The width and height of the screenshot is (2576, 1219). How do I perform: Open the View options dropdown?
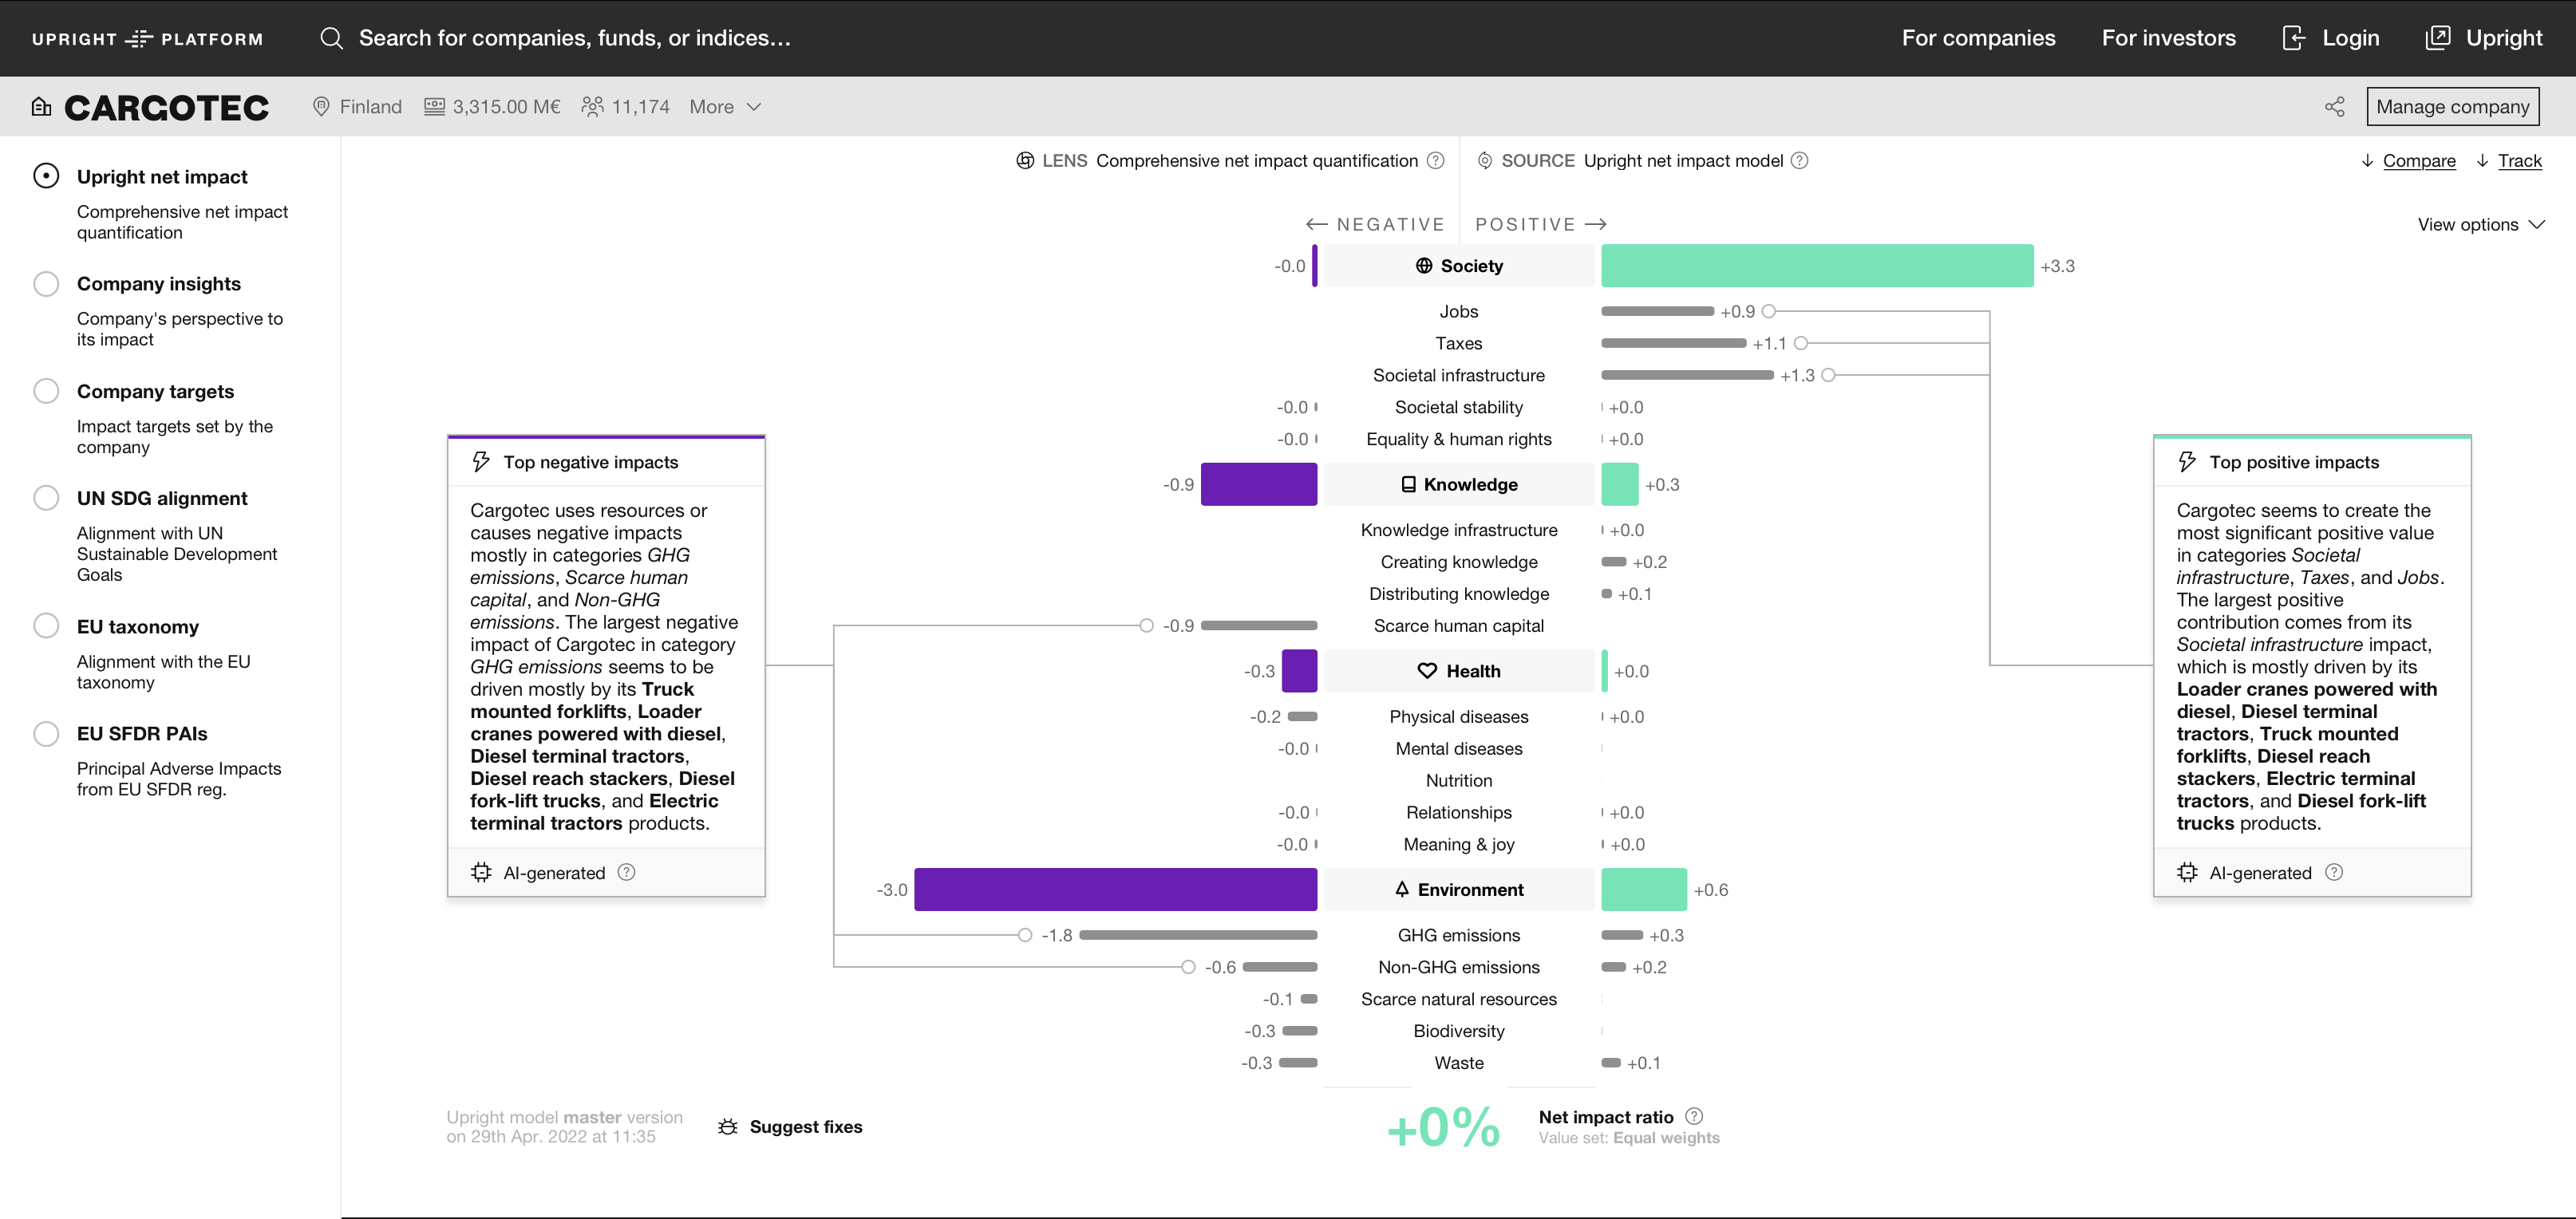tap(2480, 225)
